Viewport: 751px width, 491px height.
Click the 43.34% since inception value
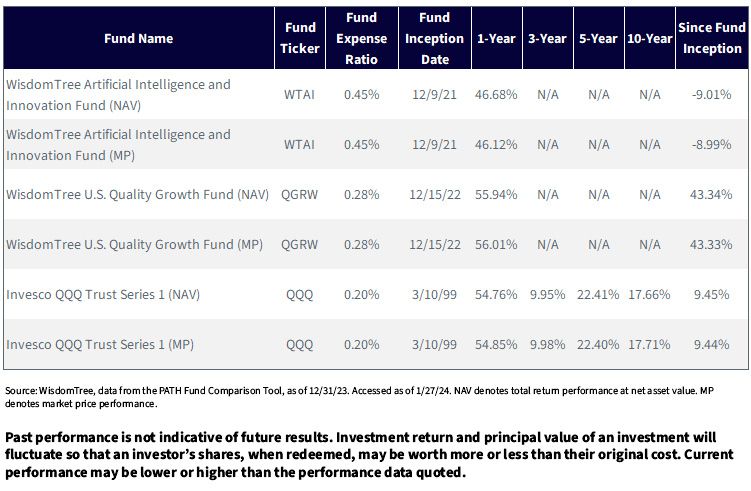(x=711, y=194)
